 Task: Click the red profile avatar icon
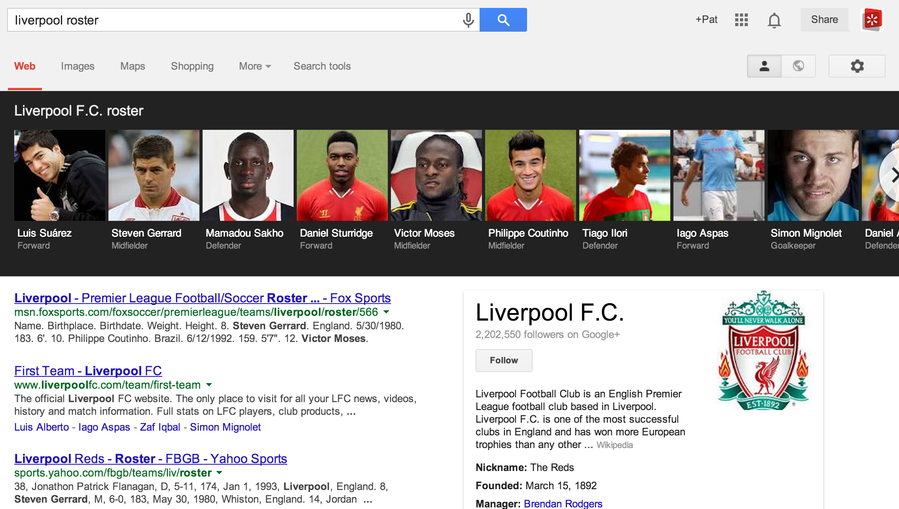873,20
